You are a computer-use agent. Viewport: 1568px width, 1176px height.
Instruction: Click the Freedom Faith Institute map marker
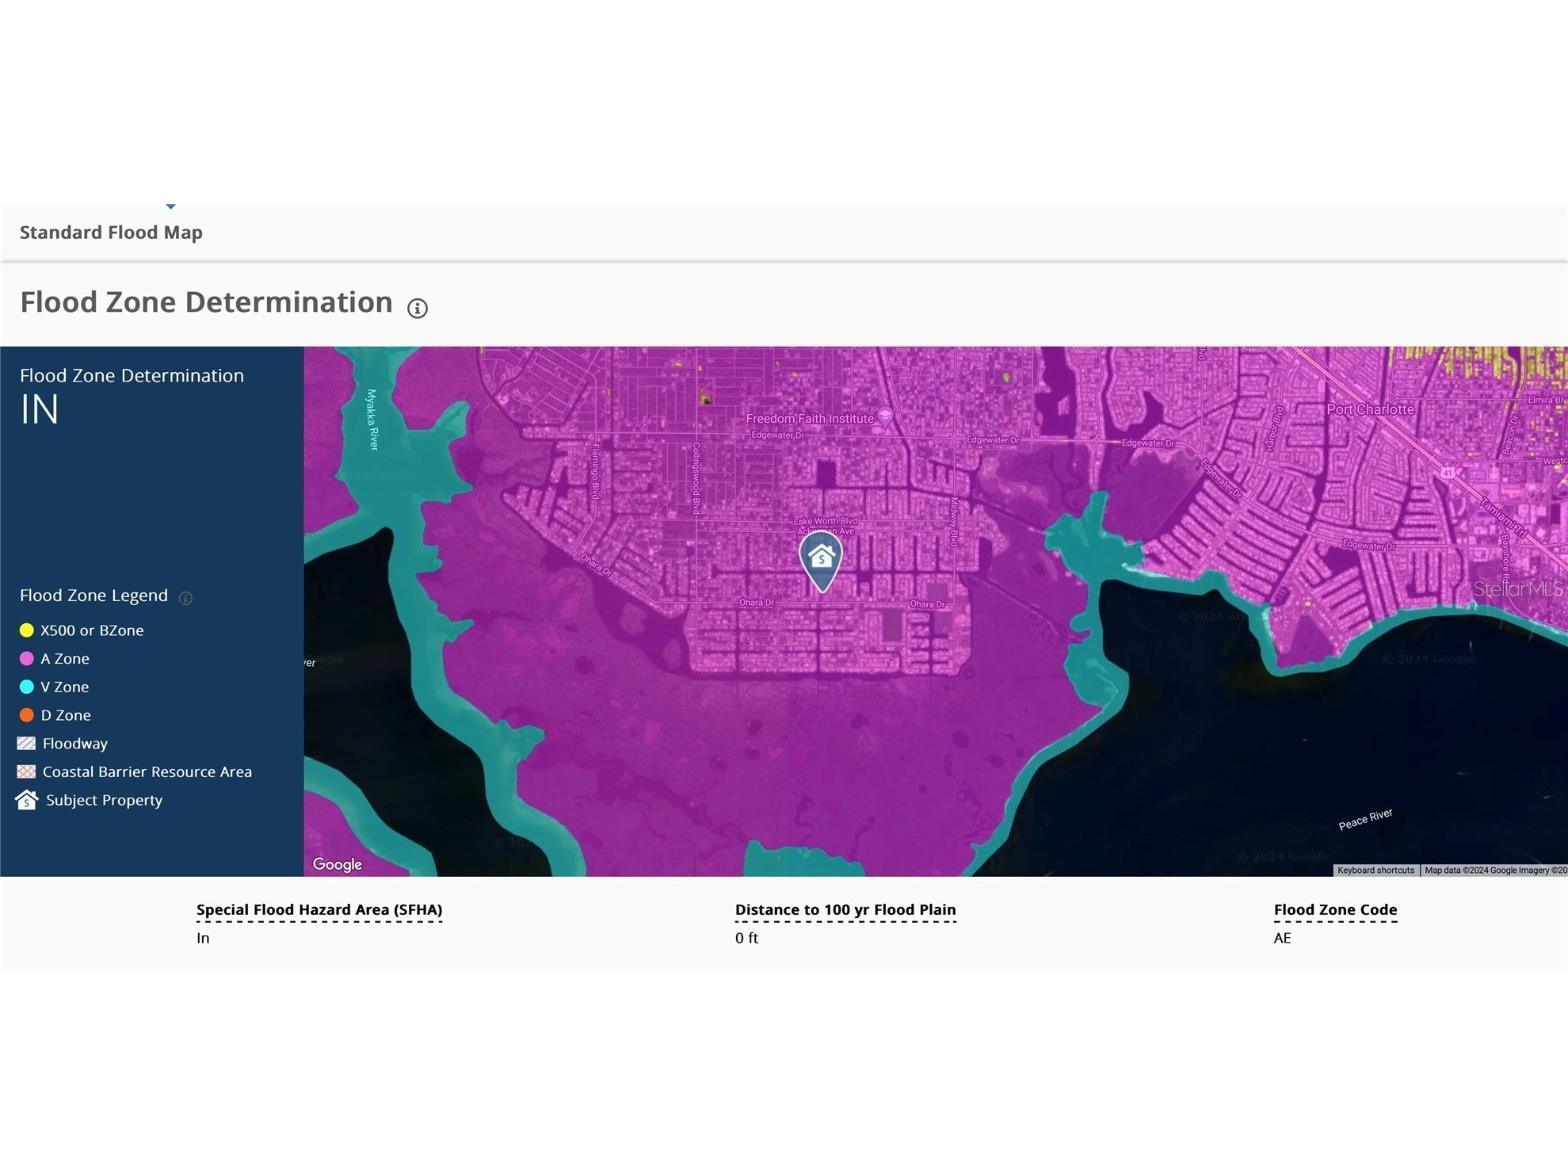click(x=884, y=418)
